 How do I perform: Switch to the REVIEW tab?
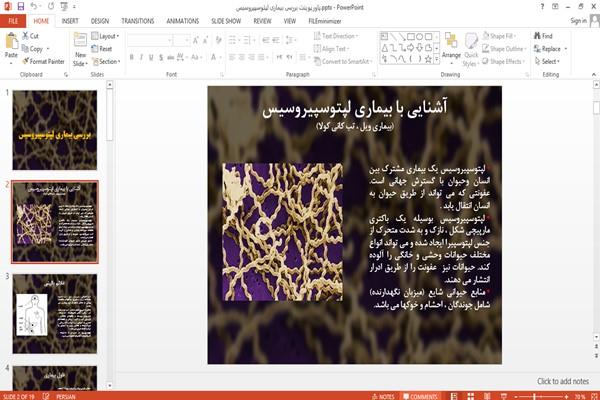click(262, 21)
